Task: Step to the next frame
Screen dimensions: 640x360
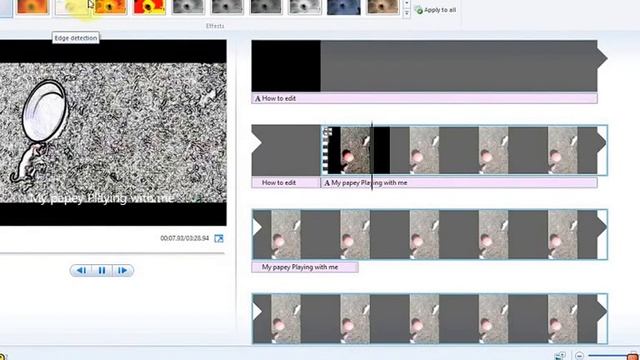Action: coord(122,270)
